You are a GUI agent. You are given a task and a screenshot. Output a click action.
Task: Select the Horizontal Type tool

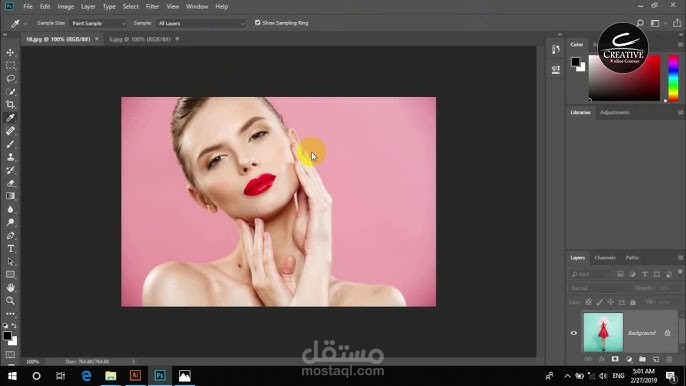pos(10,249)
